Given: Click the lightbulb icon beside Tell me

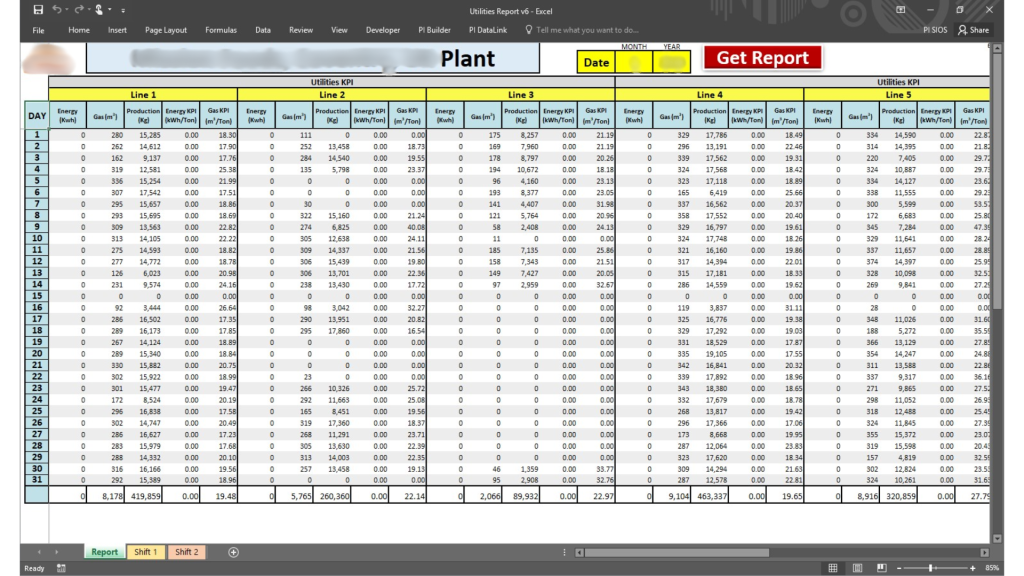Looking at the screenshot, I should tap(528, 29).
